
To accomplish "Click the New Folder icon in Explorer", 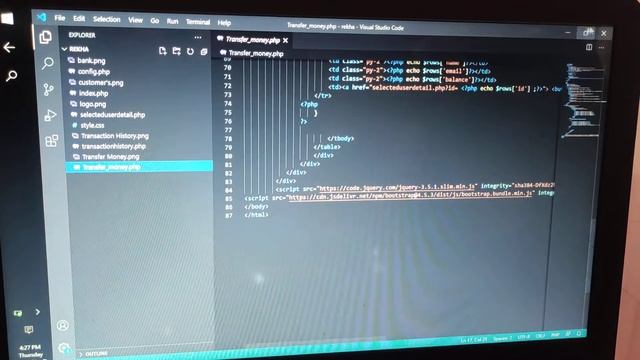I will click(176, 51).
